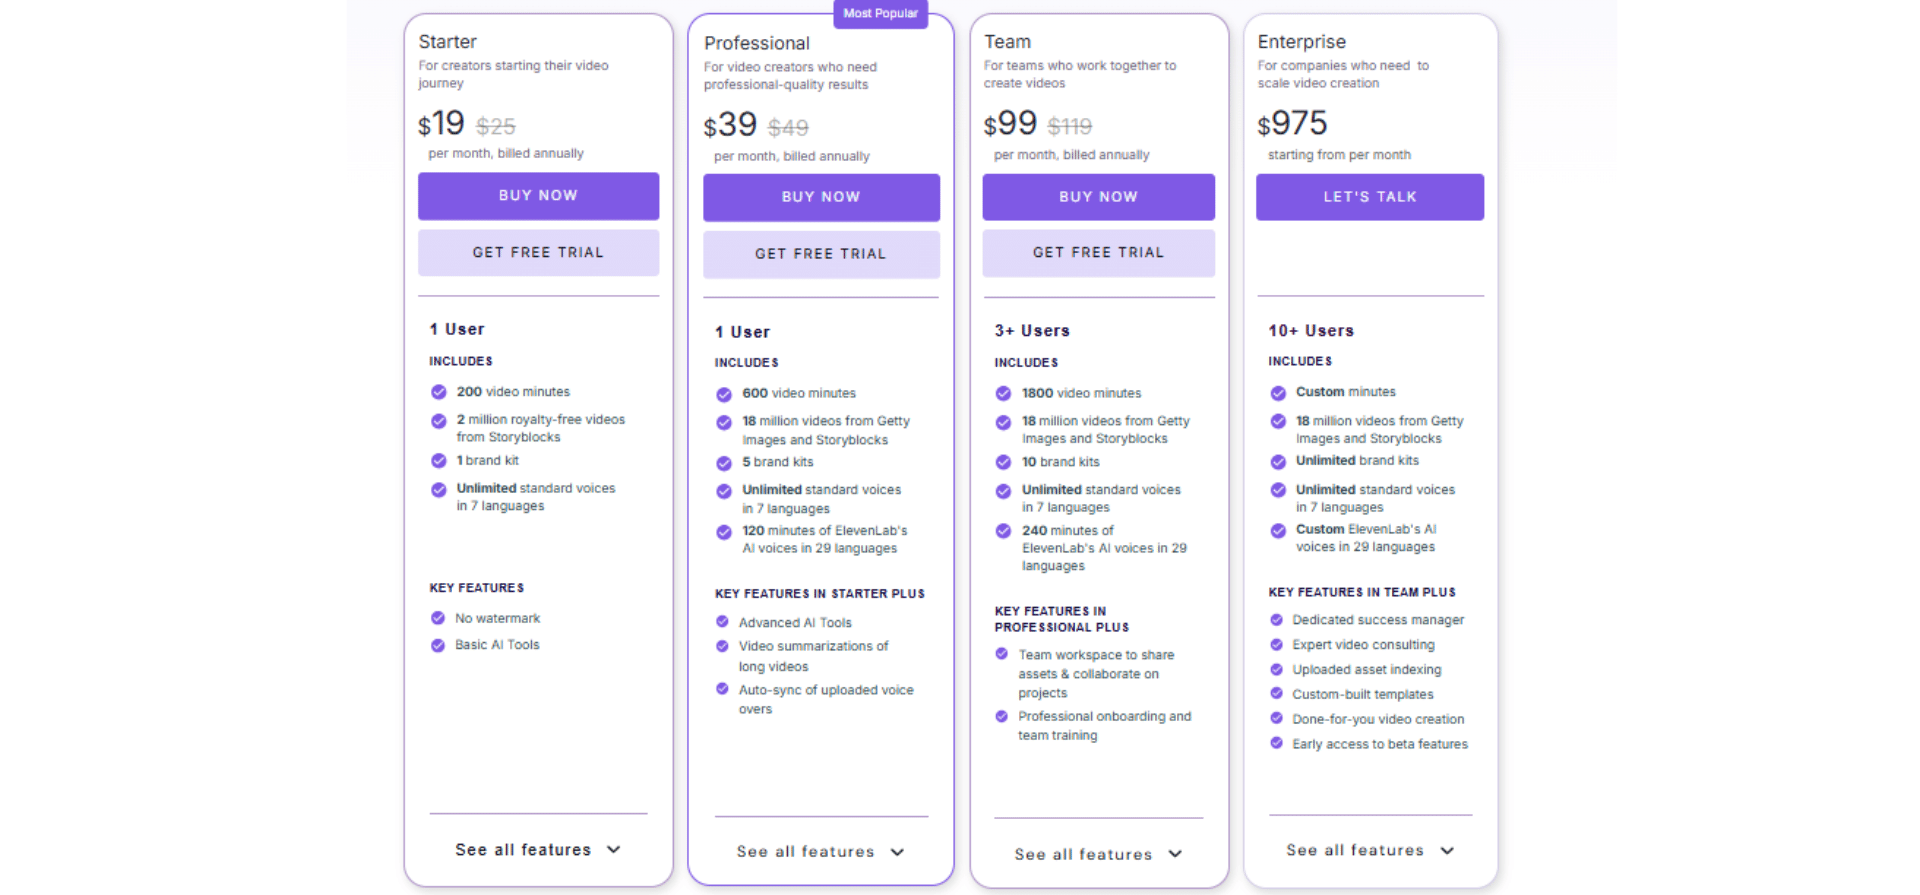Viewport: 1920px width, 895px height.
Task: Click checkmark icon next to Dedicated success manager
Action: coord(1276,620)
